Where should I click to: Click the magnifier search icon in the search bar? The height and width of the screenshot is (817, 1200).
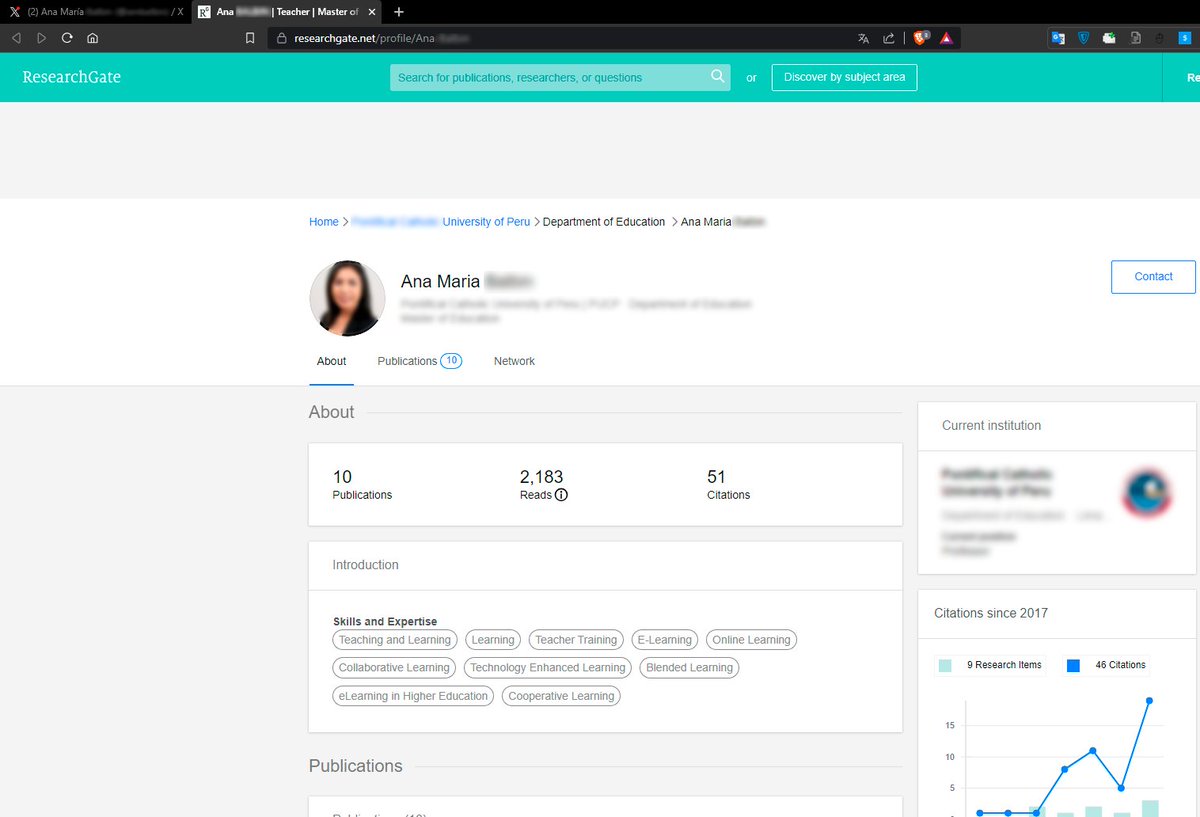click(x=718, y=76)
